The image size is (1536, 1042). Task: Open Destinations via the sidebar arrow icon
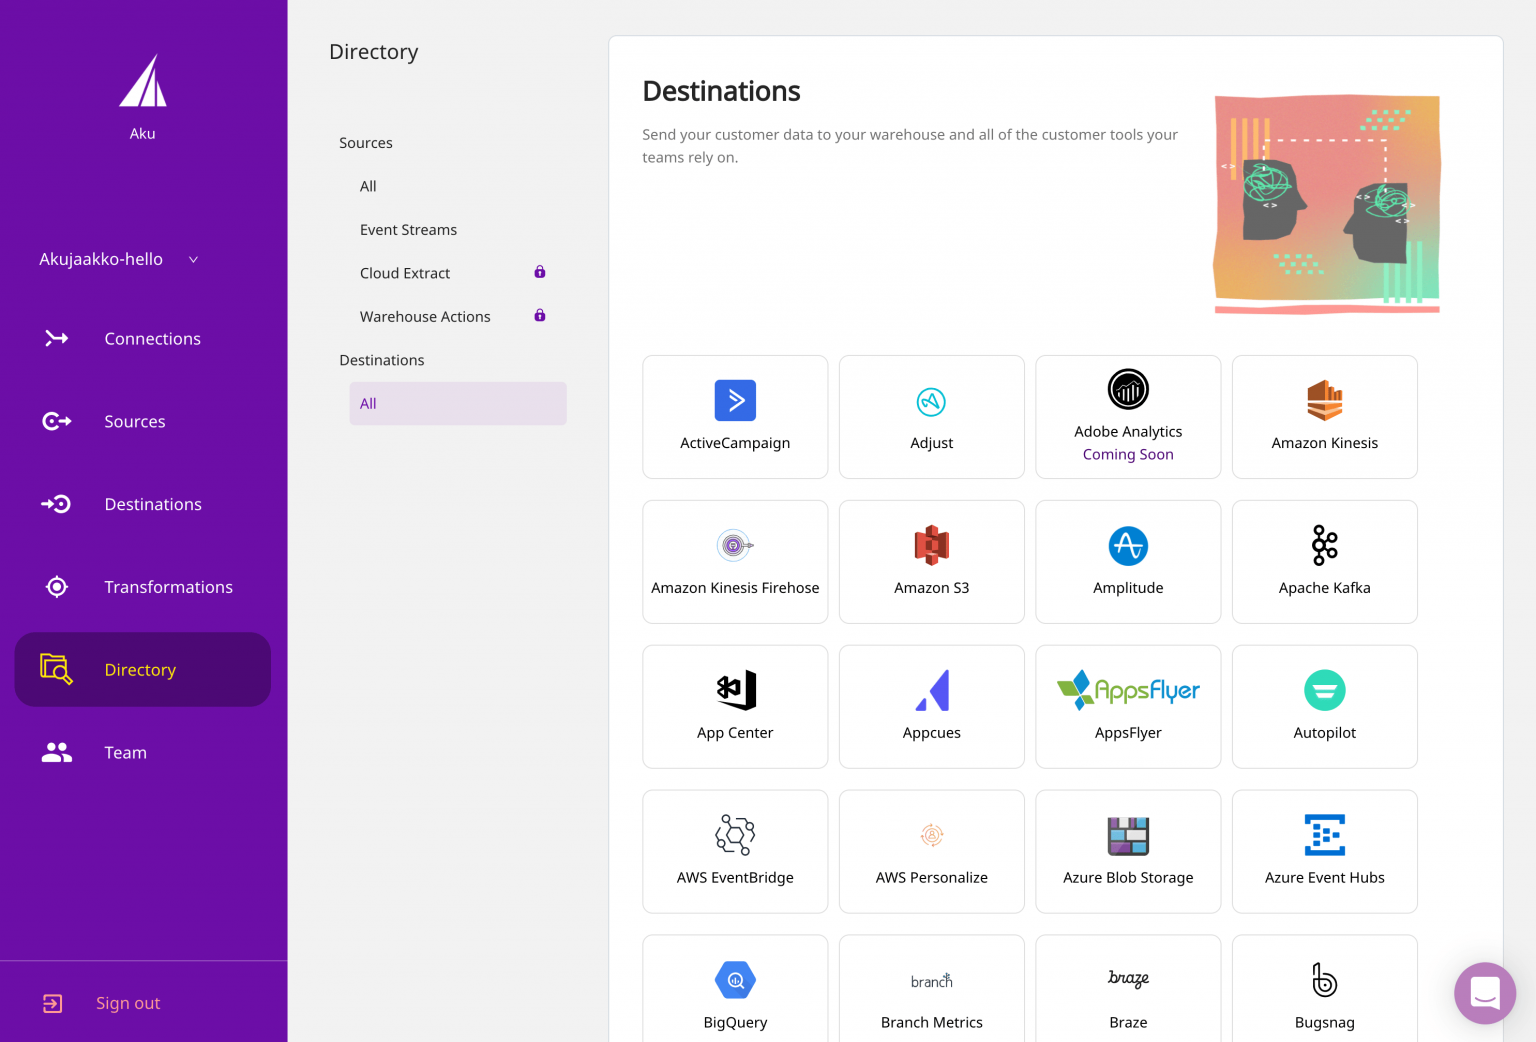pos(56,504)
